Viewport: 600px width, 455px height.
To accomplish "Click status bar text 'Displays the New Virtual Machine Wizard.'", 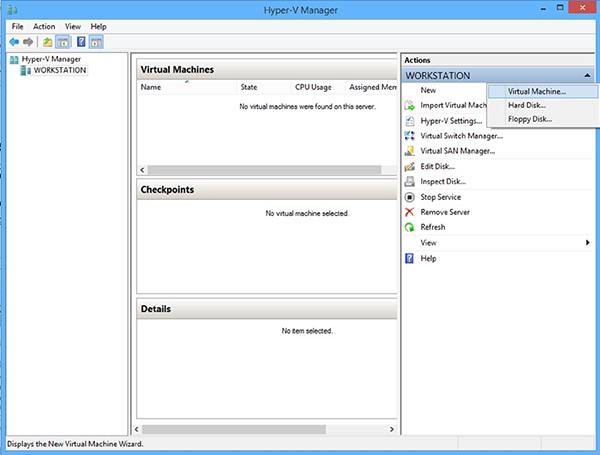I will point(75,444).
